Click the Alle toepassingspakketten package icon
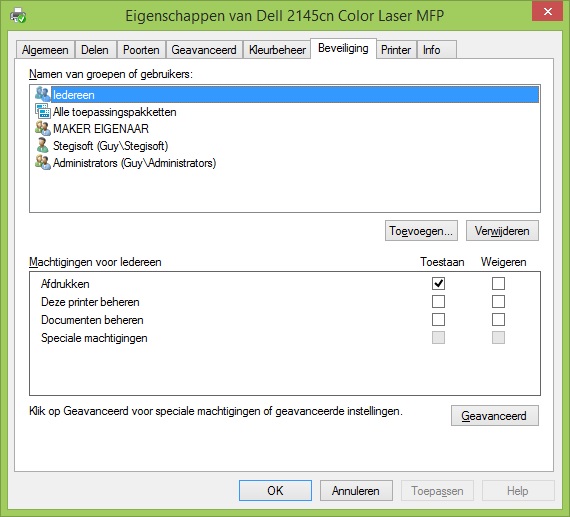This screenshot has width=570, height=517. tap(43, 111)
